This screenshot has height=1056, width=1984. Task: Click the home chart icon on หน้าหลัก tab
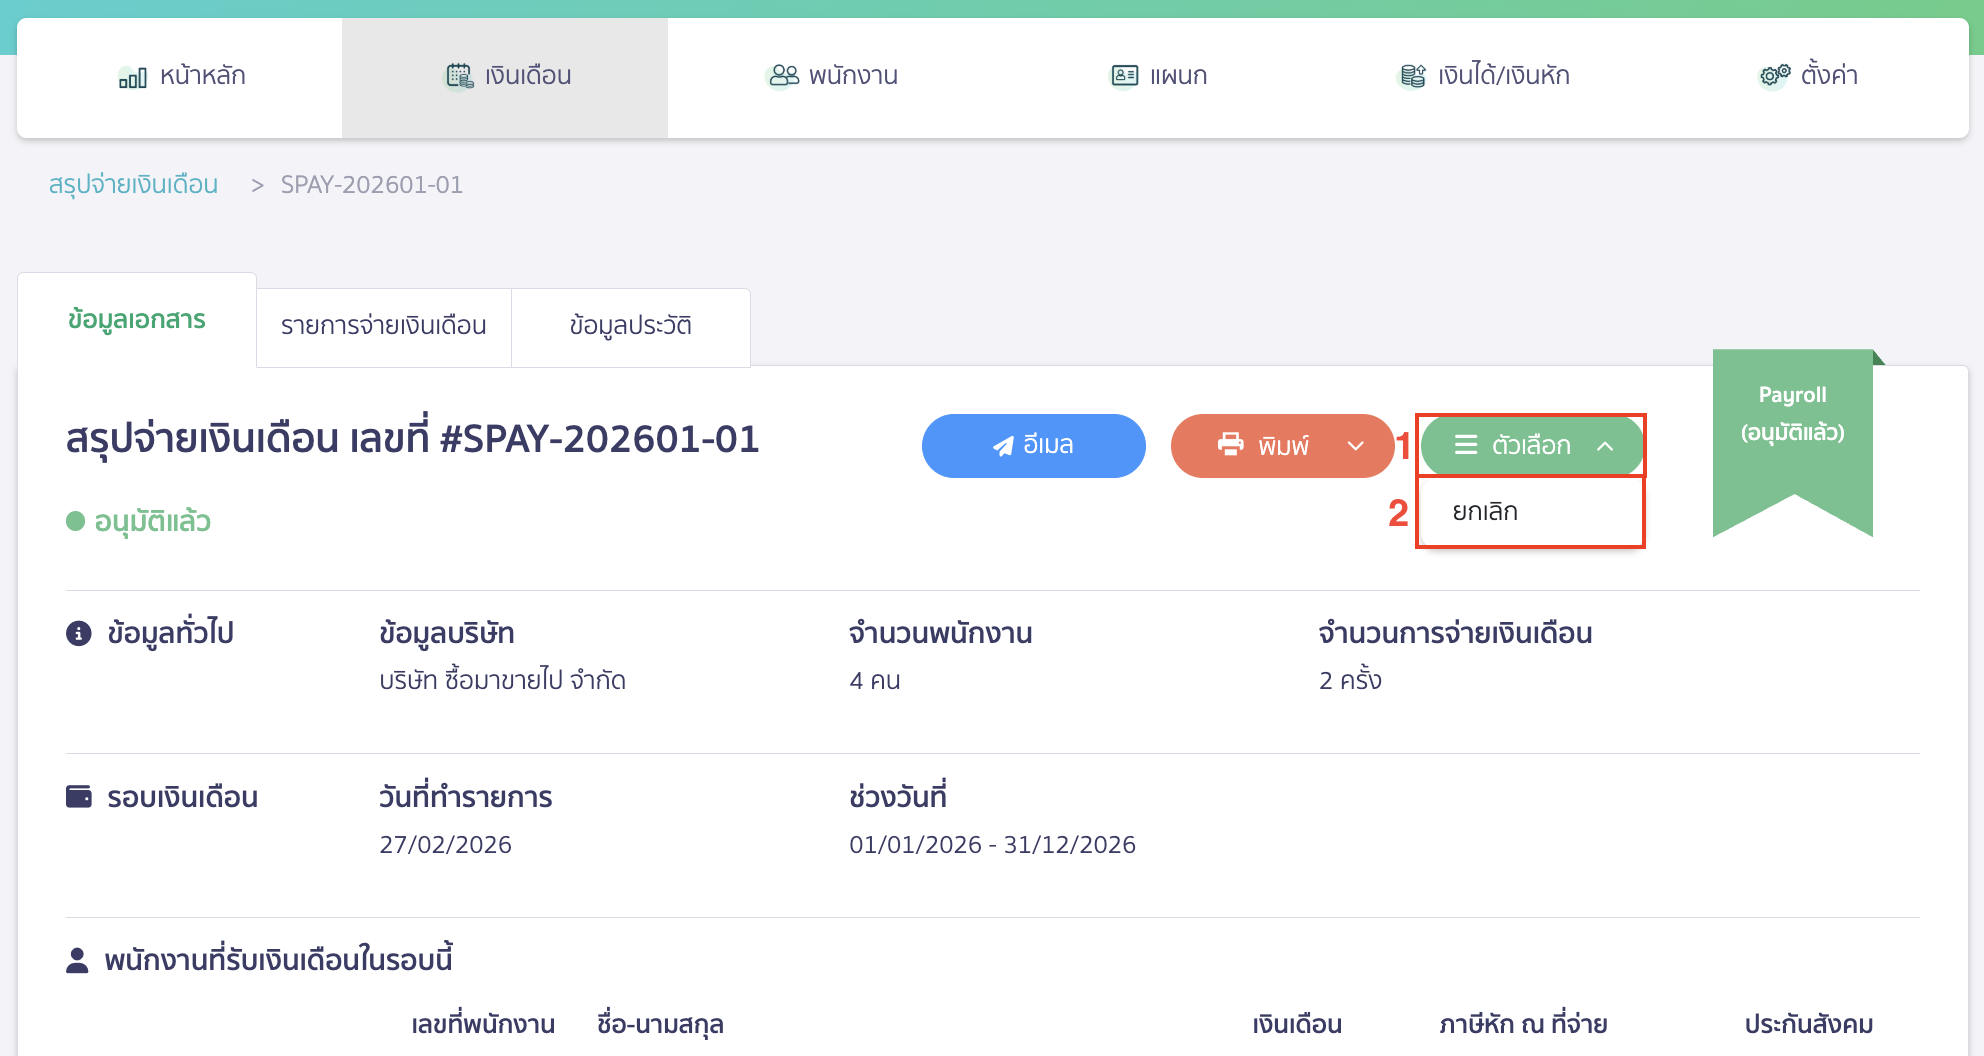click(x=131, y=75)
